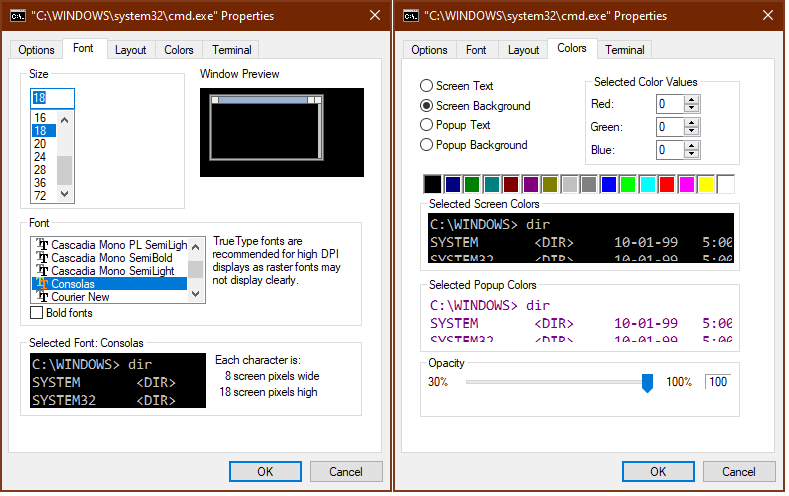Click the Red value input field

pos(671,105)
